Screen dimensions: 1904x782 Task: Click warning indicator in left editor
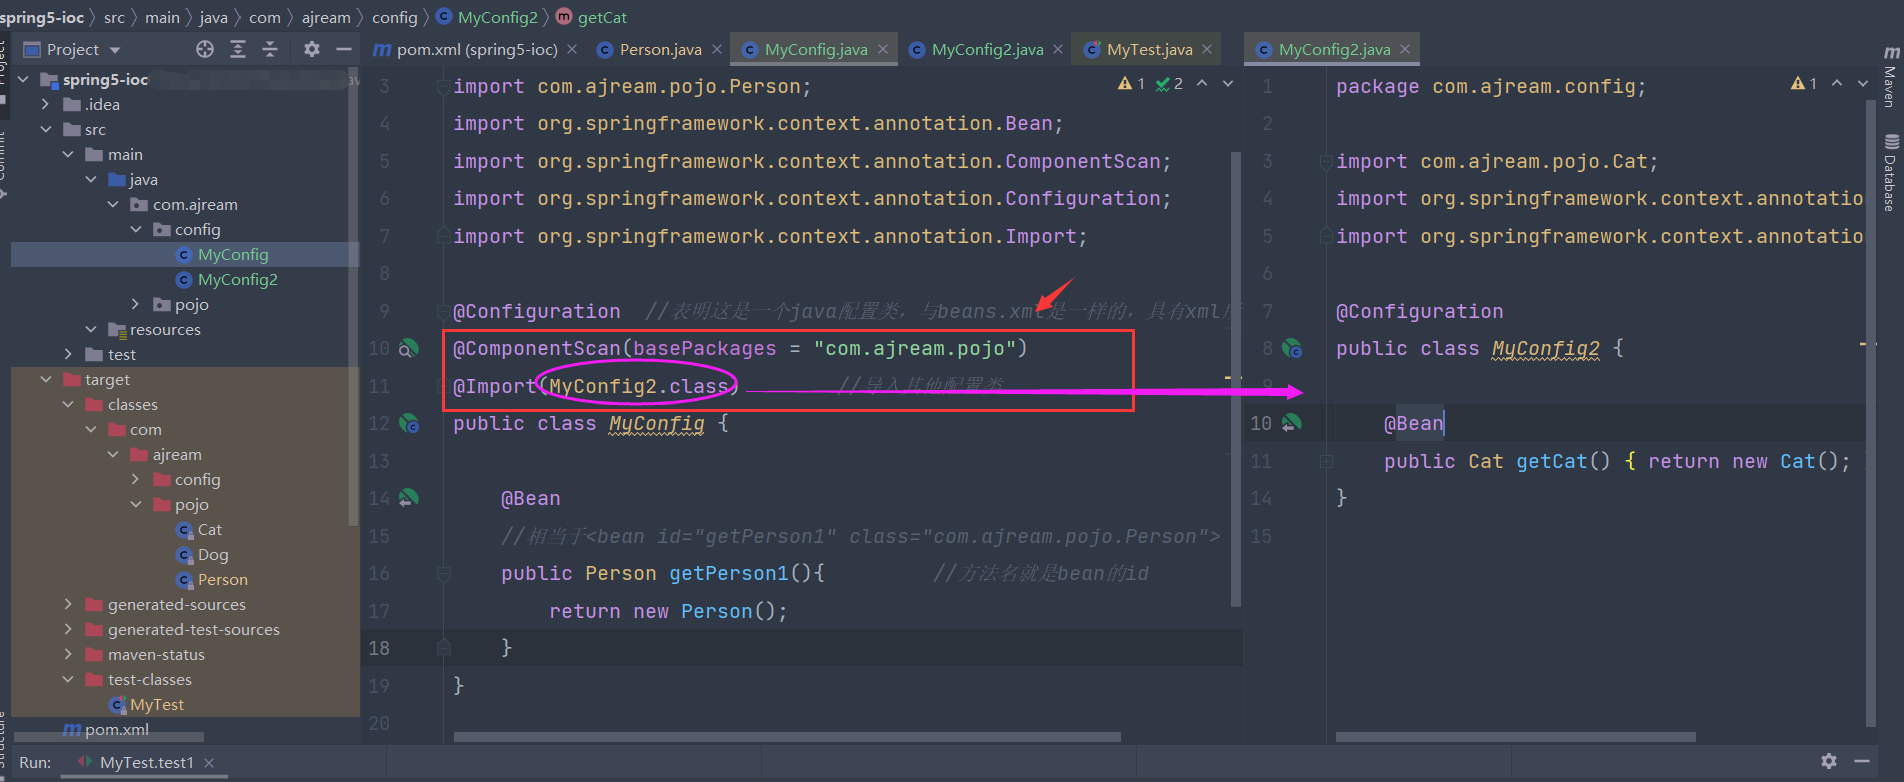pyautogui.click(x=1131, y=84)
